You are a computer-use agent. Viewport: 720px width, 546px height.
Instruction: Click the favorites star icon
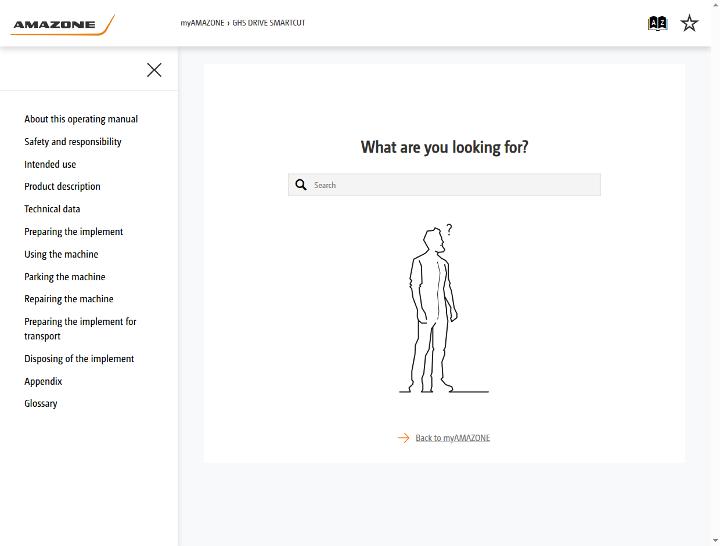(x=689, y=23)
